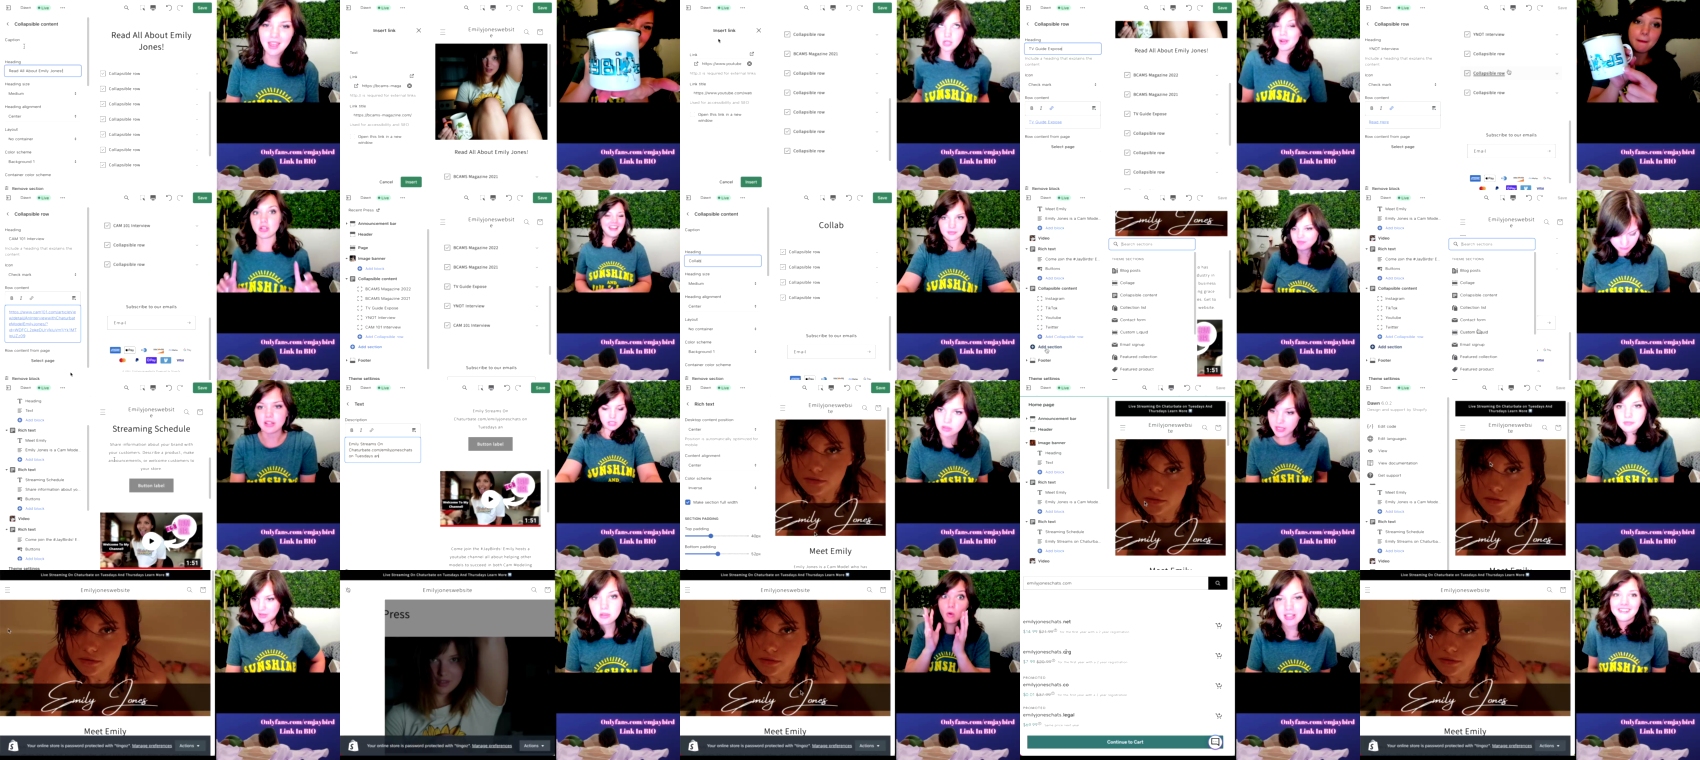
Task: Clear the youtube link in Insert link dialog
Action: pyautogui.click(x=749, y=64)
